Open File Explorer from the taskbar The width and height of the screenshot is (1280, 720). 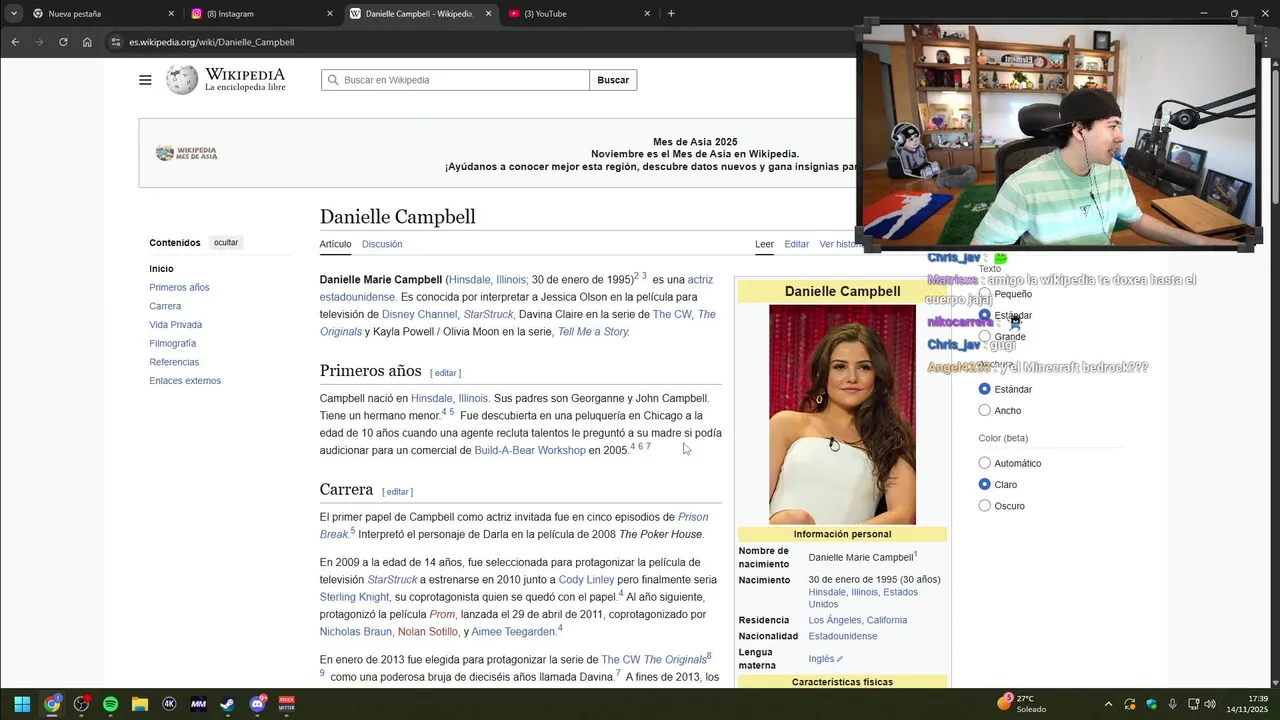pyautogui.click(x=140, y=704)
